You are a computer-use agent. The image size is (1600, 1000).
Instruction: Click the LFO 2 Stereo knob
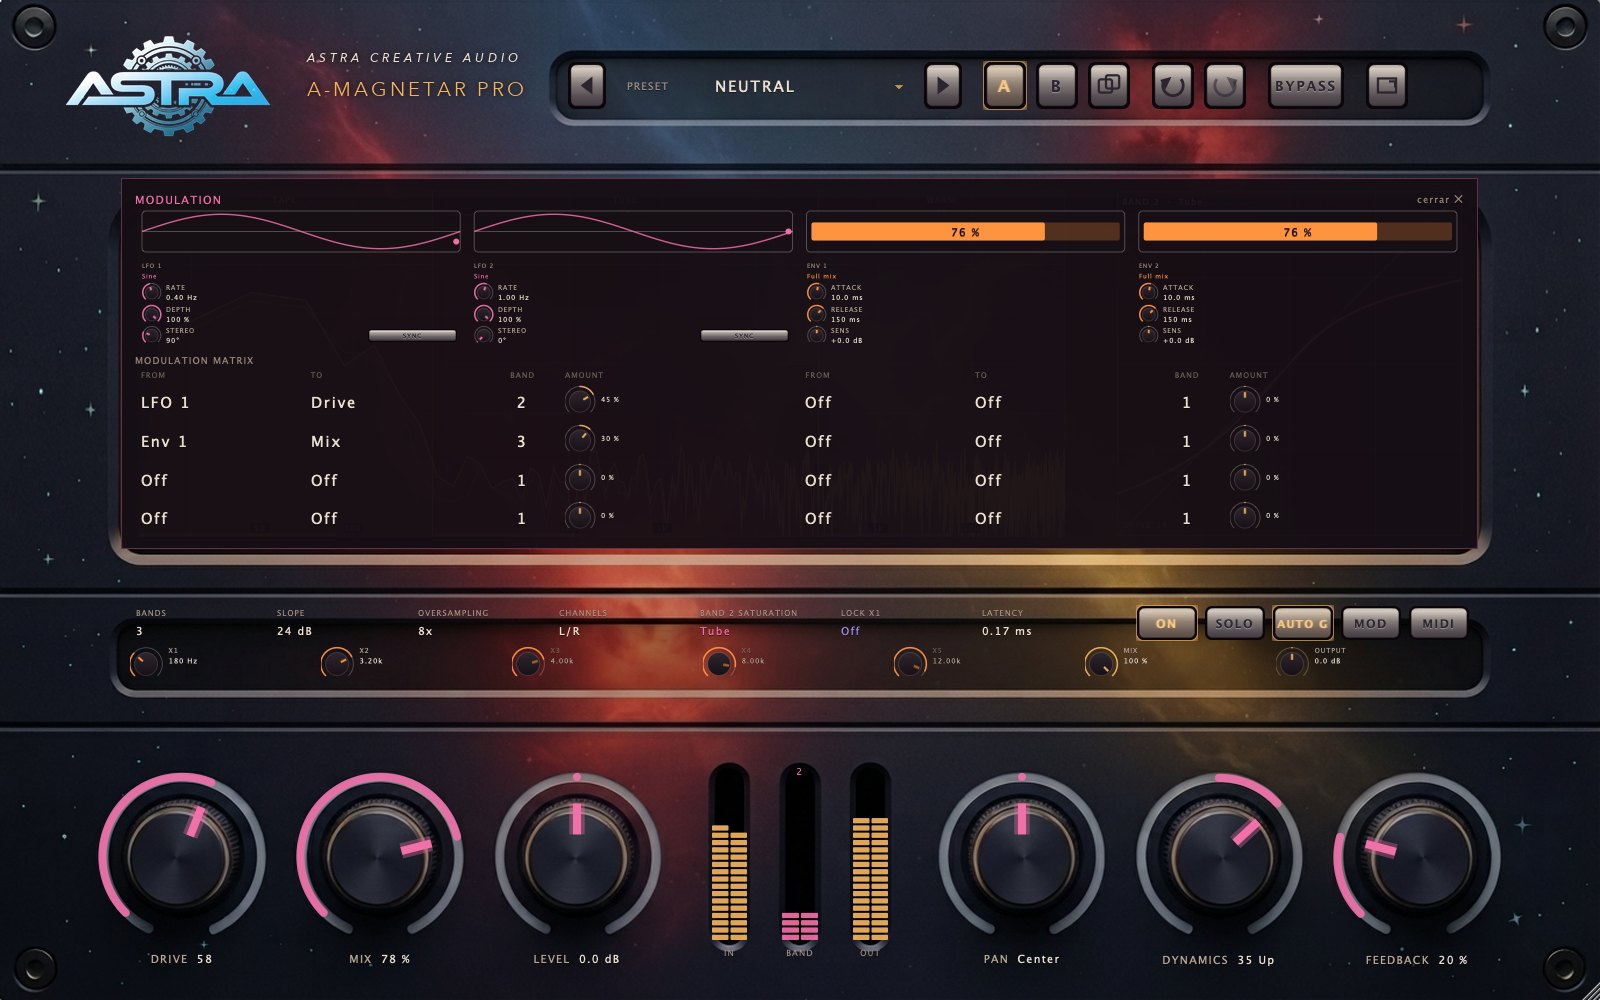483,335
